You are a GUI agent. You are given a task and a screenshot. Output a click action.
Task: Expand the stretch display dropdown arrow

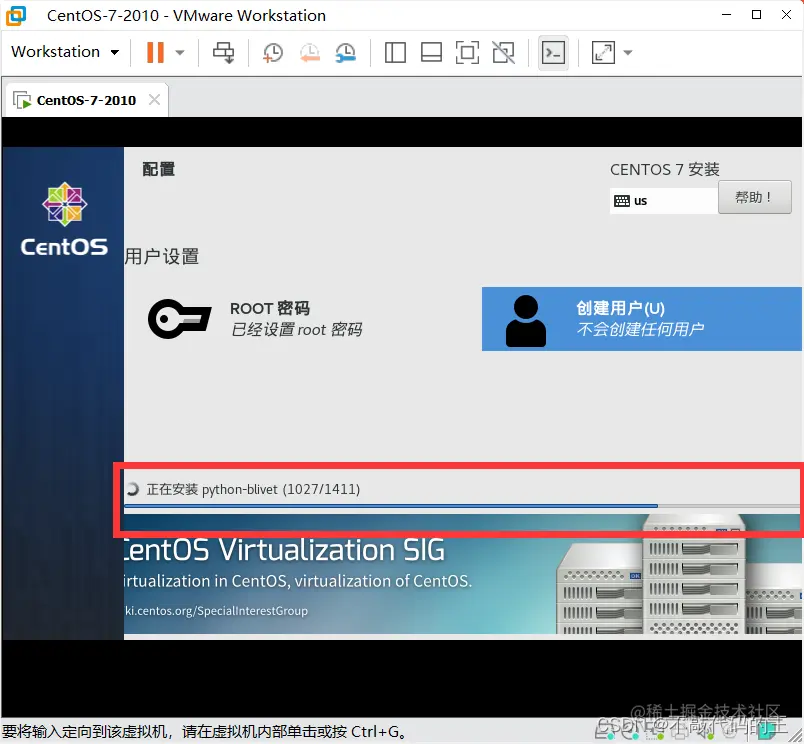click(x=628, y=52)
